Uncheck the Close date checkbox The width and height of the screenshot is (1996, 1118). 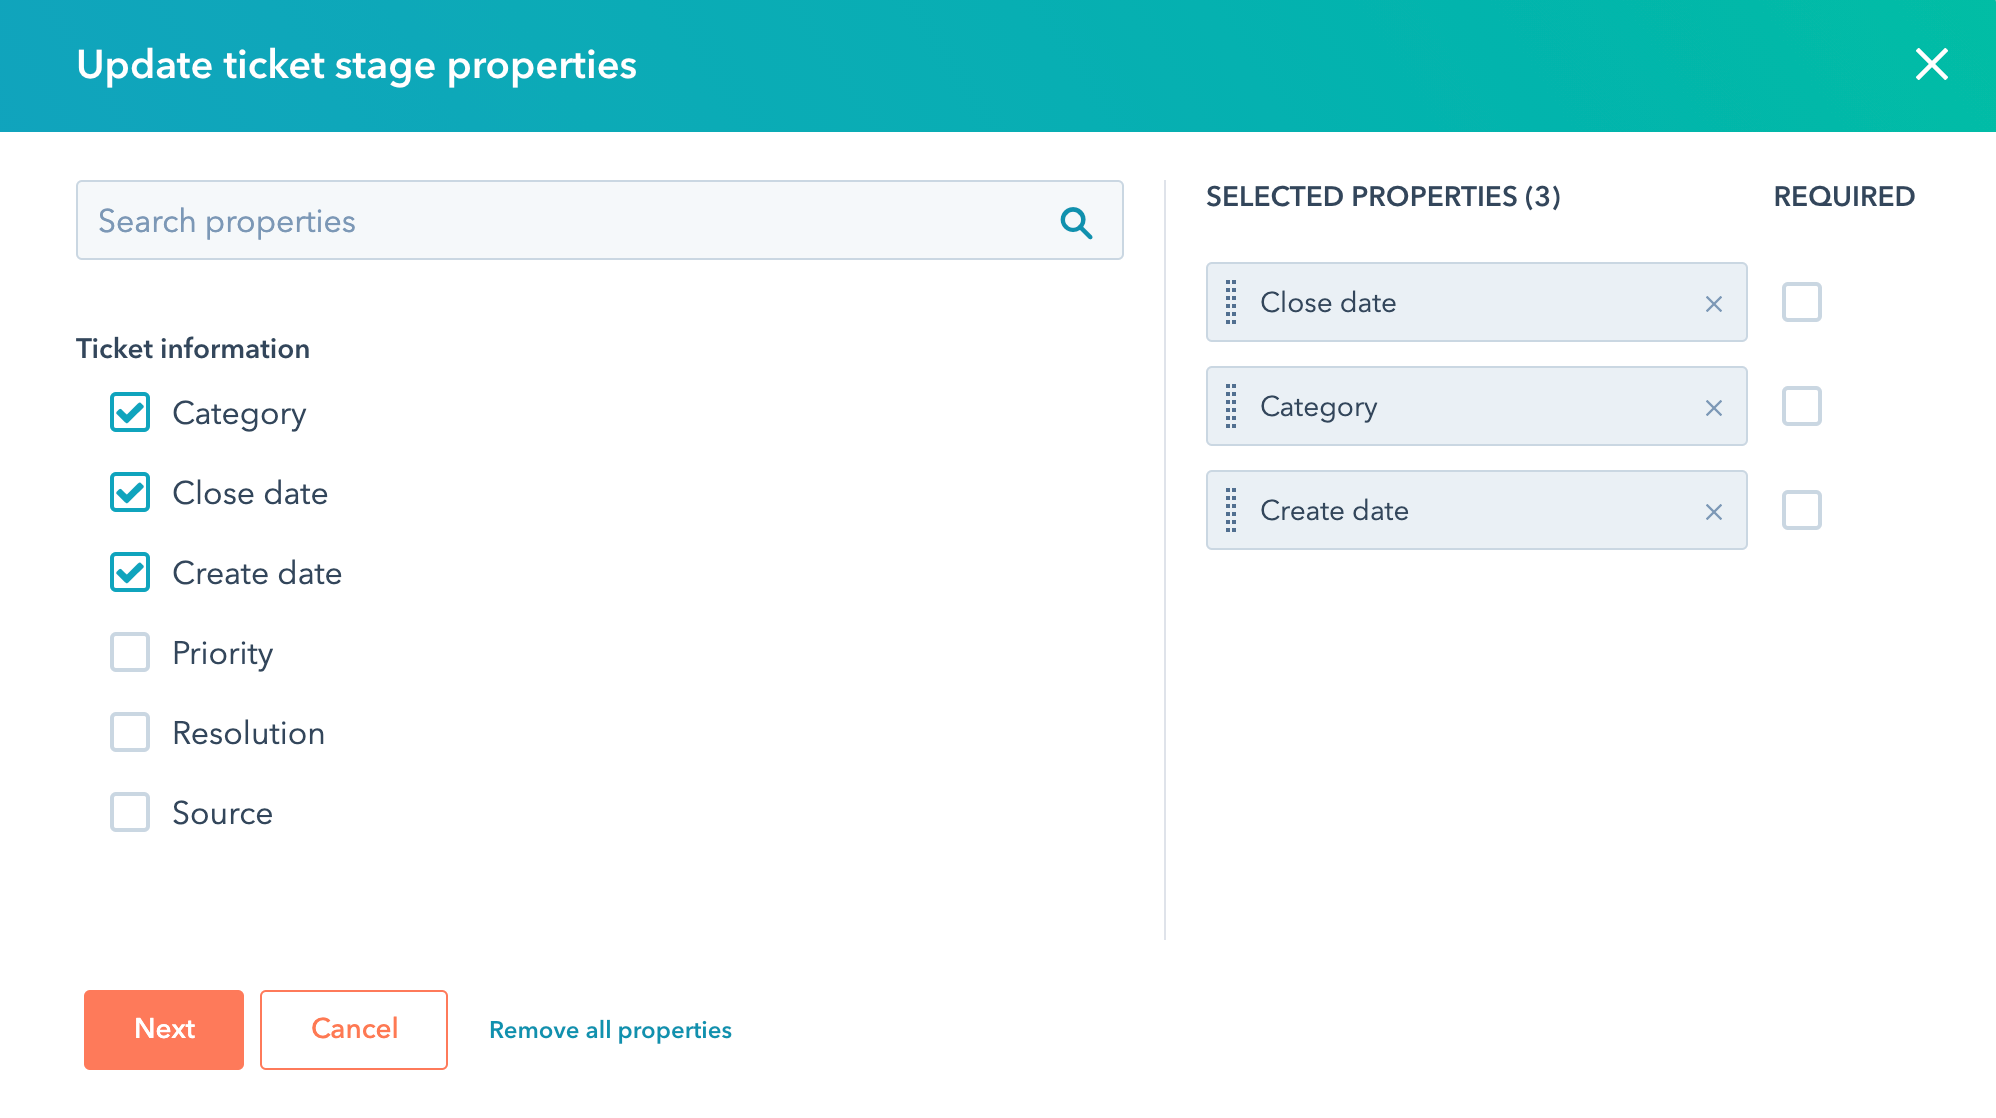click(x=130, y=492)
